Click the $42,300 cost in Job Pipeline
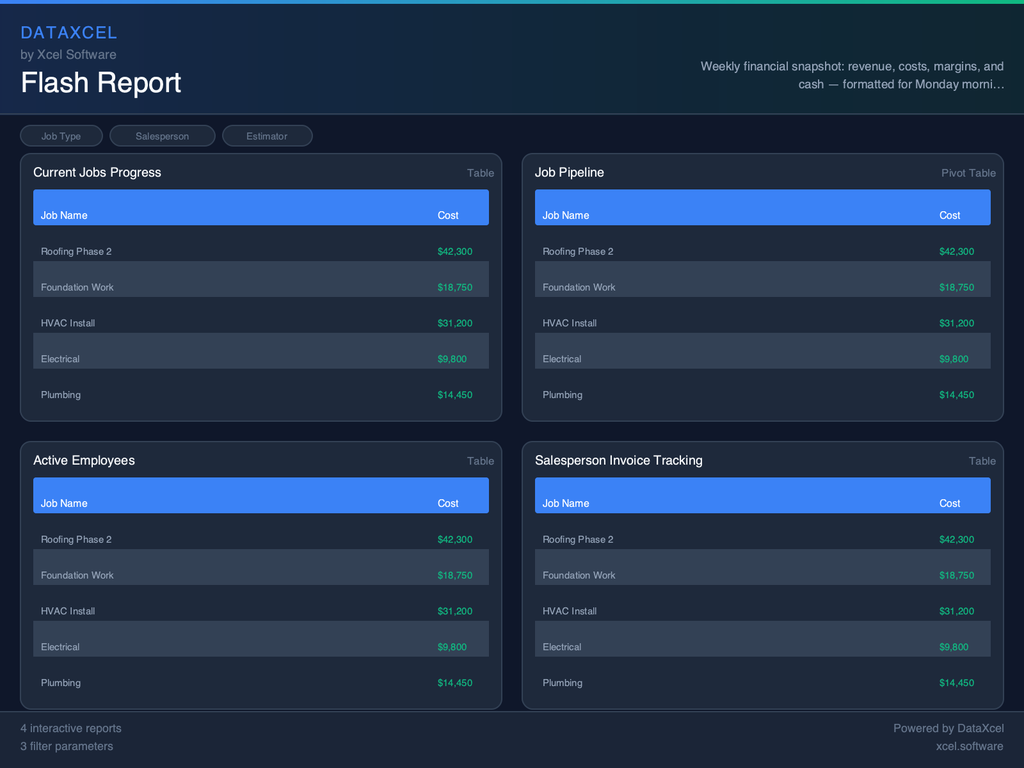 pyautogui.click(x=956, y=251)
